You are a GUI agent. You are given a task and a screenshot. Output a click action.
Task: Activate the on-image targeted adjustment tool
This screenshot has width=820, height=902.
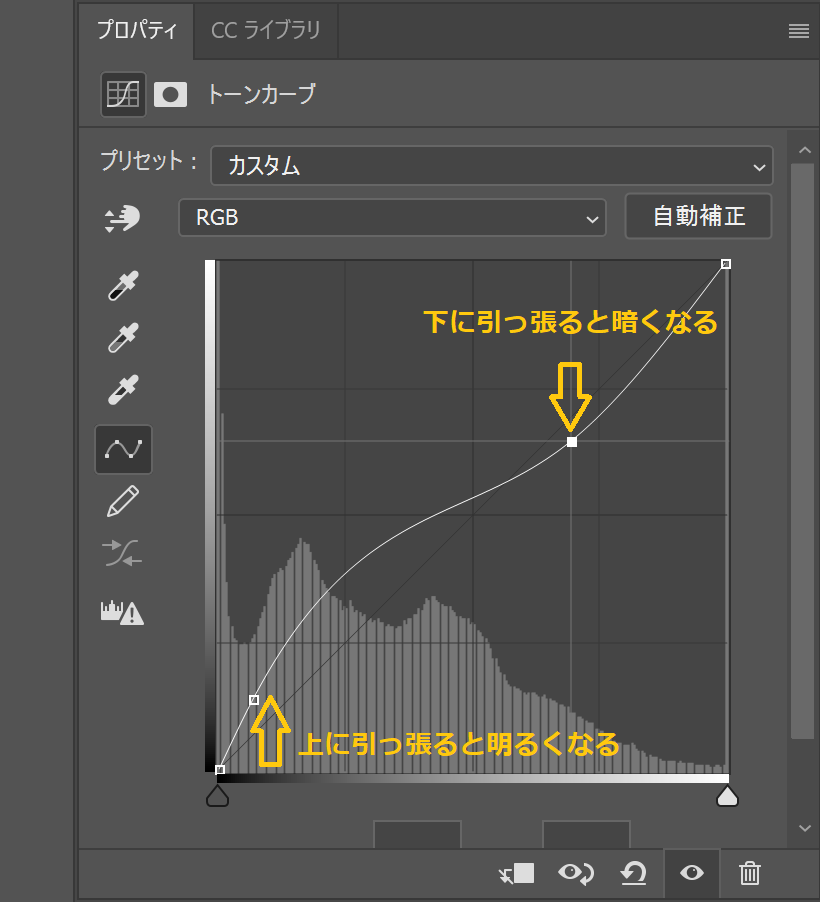[123, 219]
